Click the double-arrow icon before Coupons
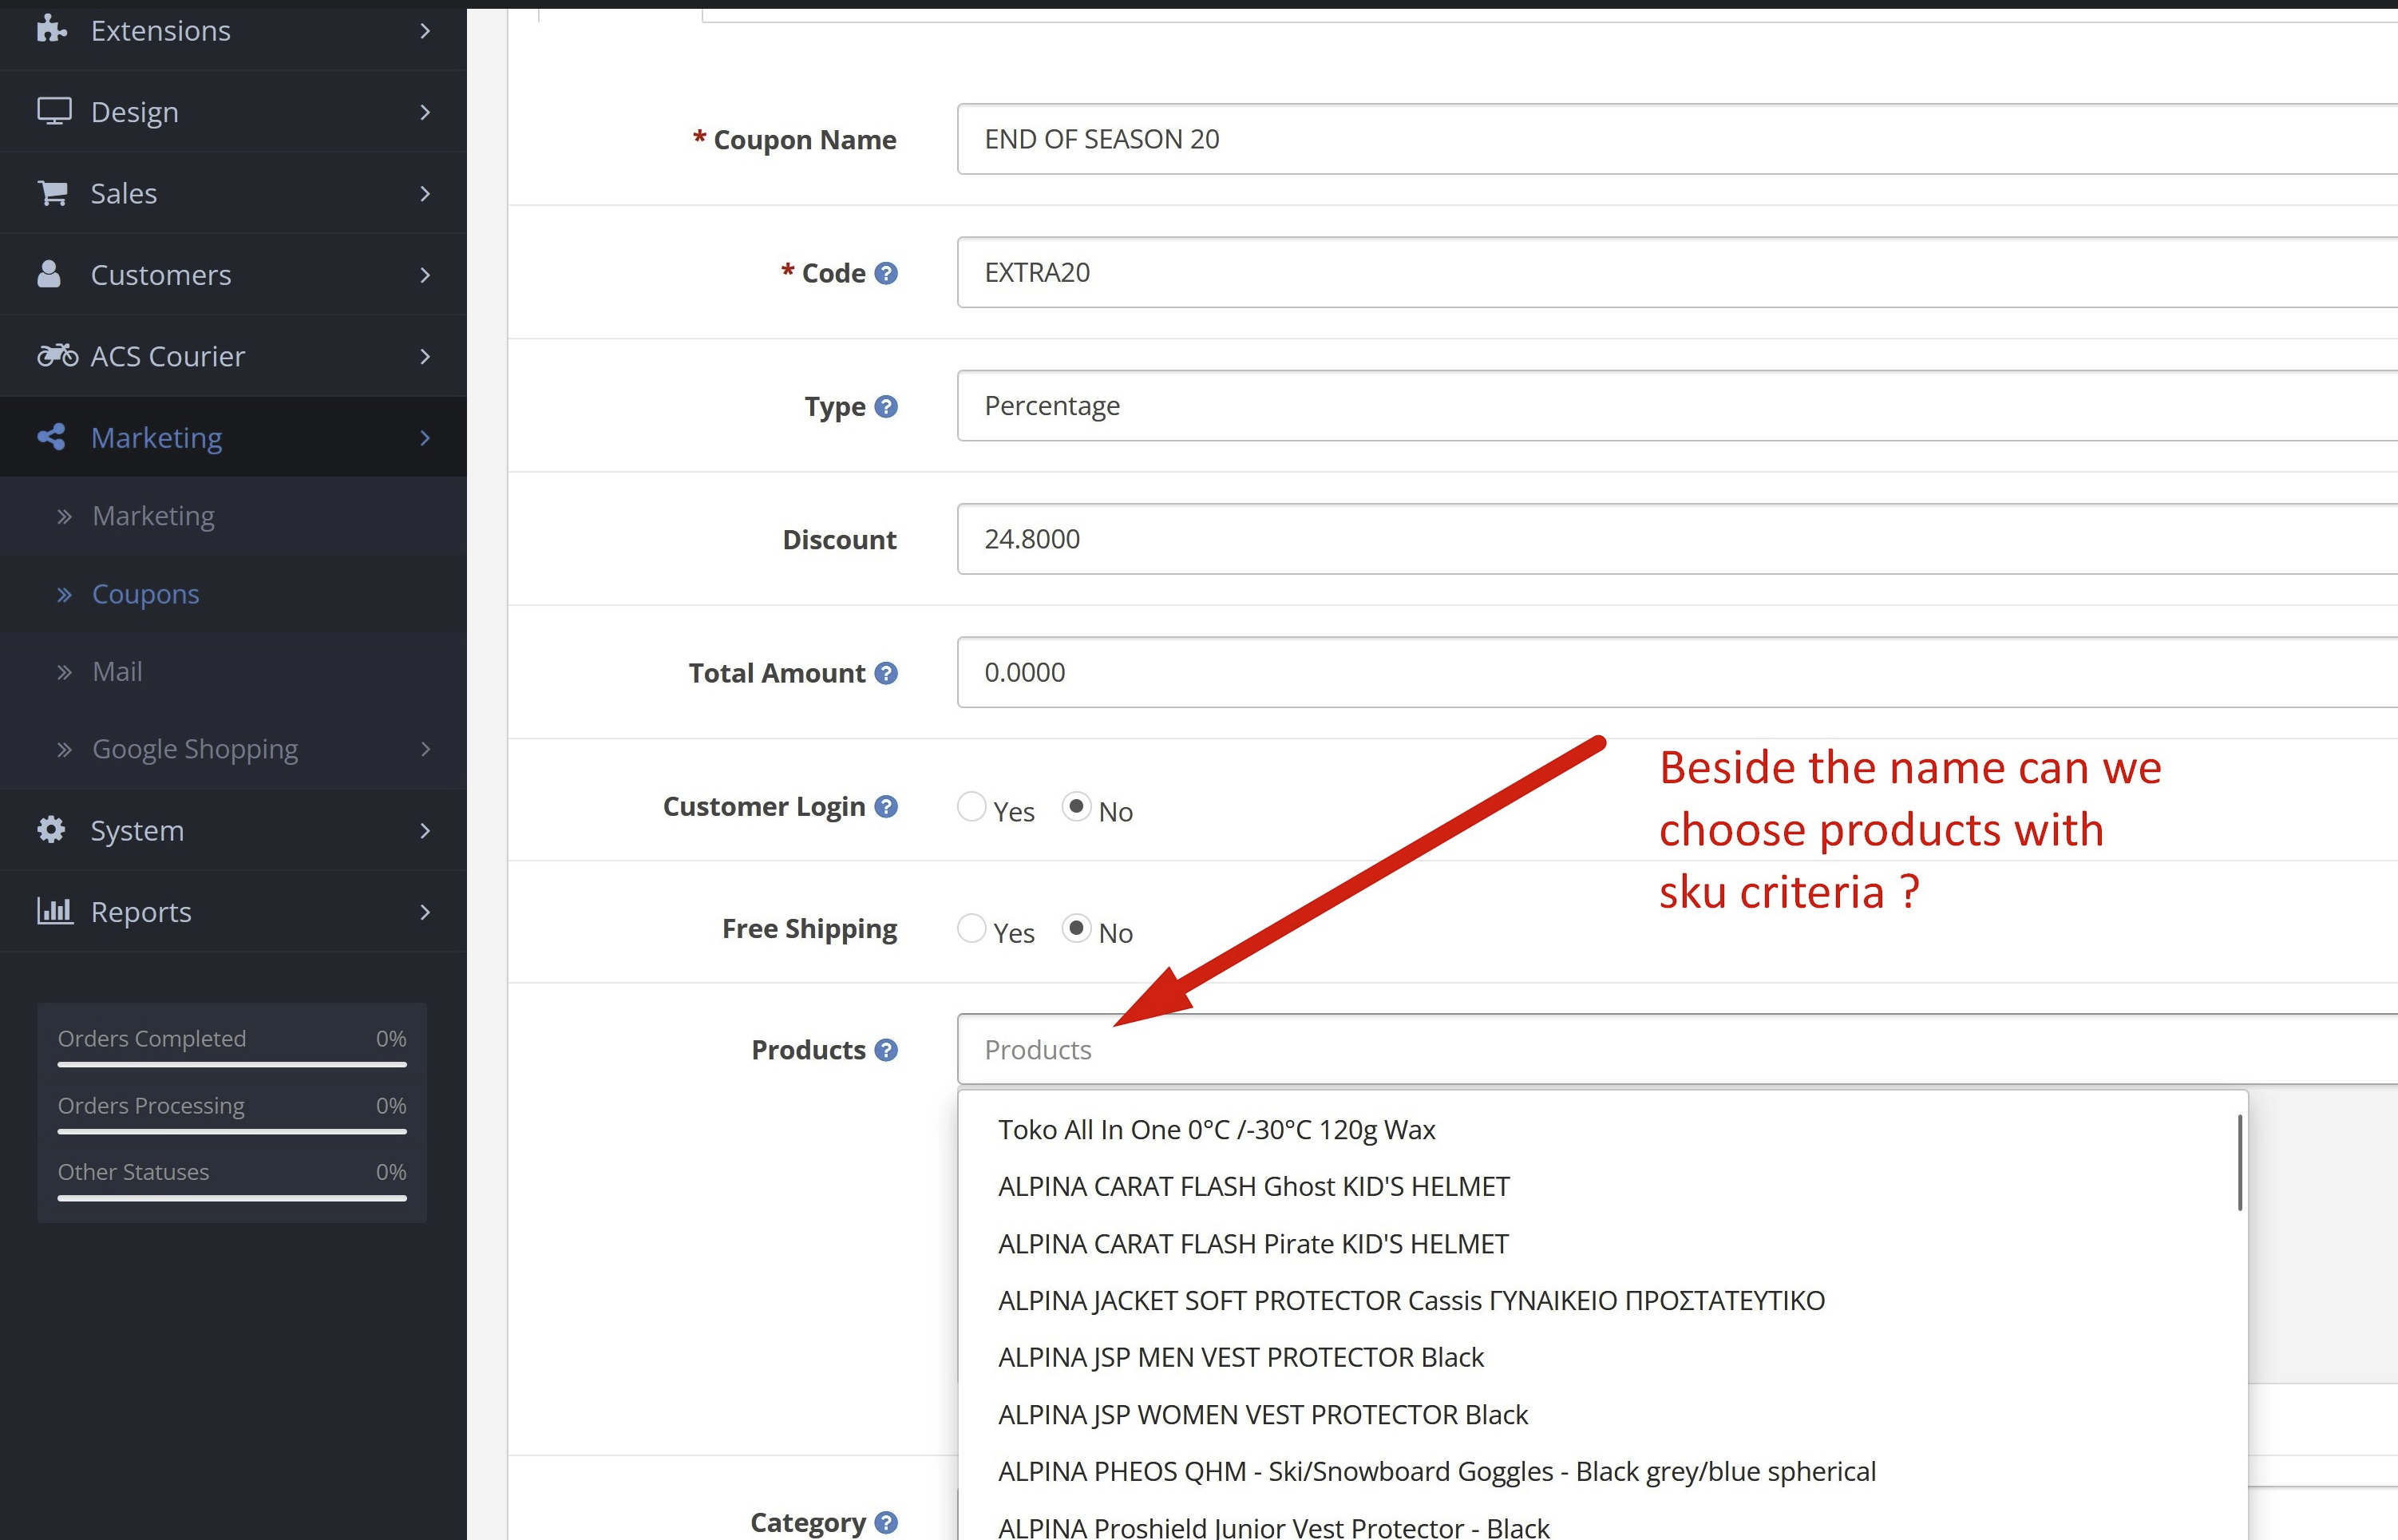2398x1540 pixels. 65,595
